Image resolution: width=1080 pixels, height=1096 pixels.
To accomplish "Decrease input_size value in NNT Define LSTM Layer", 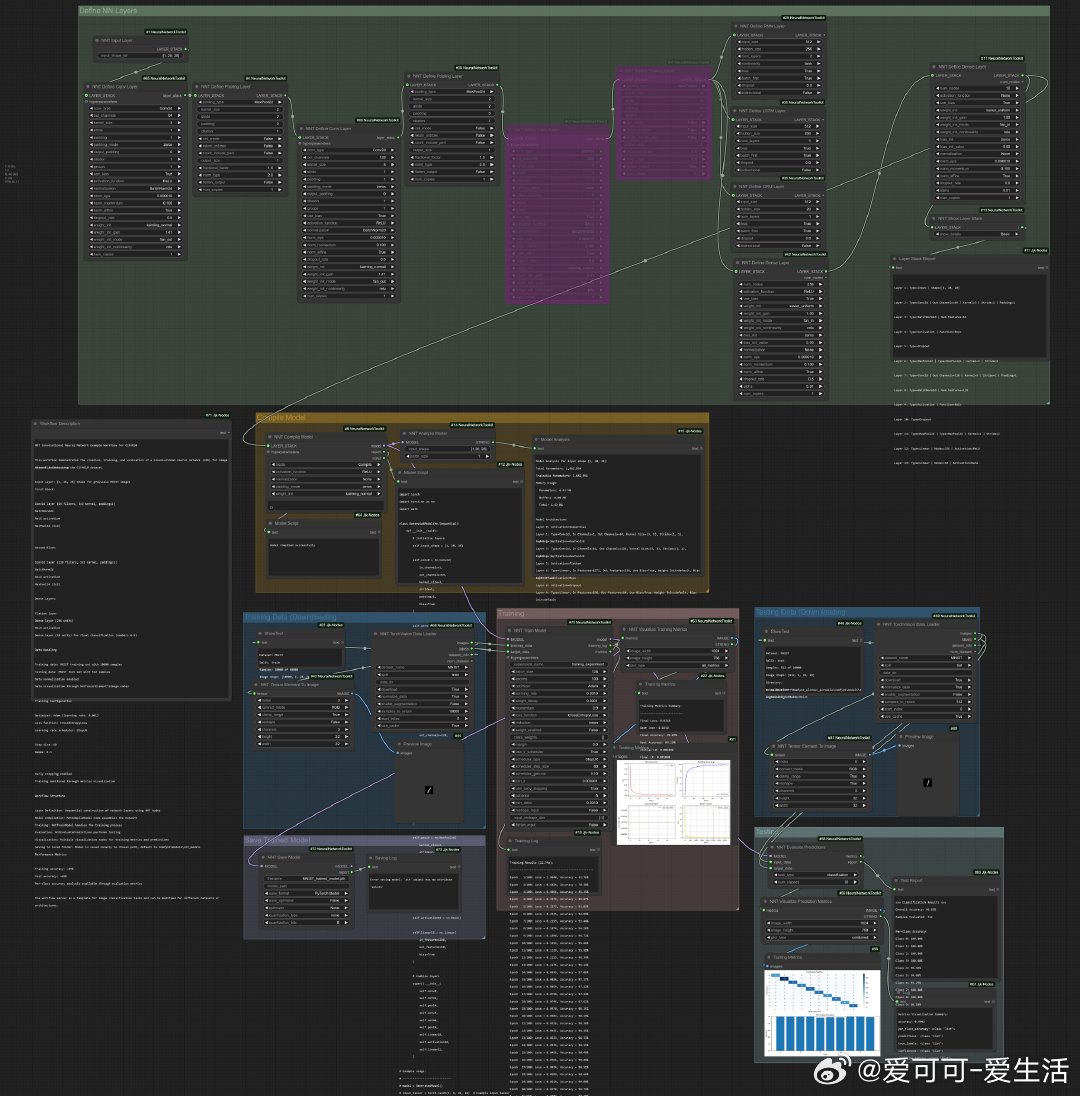I will point(740,127).
